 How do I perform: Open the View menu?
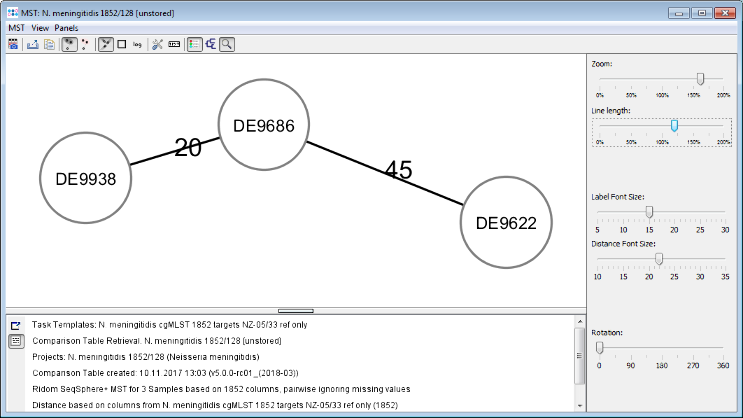point(39,28)
